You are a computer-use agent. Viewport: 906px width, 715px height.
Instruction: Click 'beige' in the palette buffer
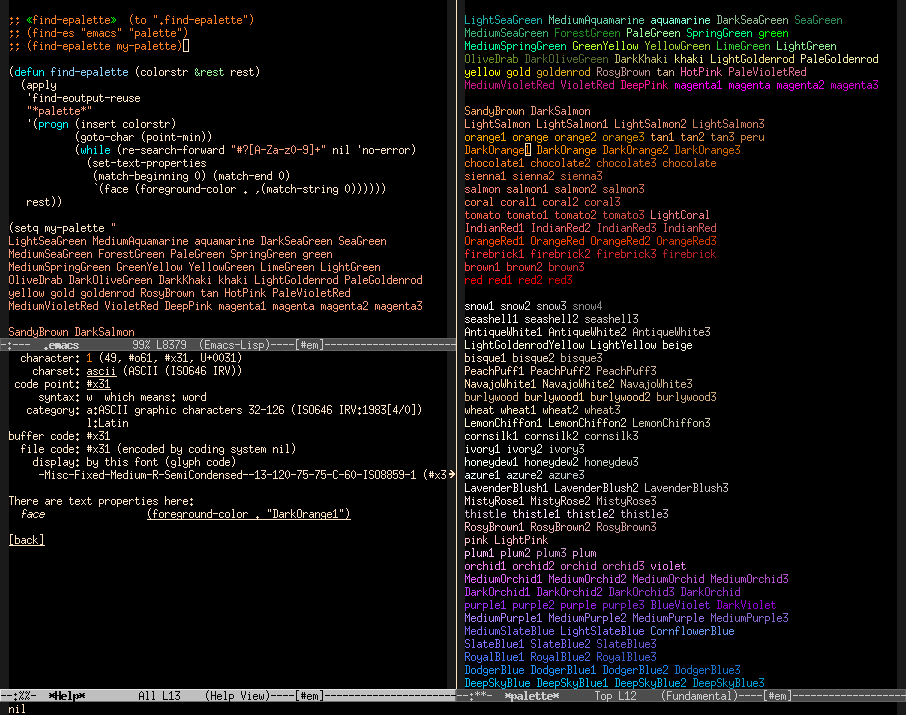coord(677,345)
